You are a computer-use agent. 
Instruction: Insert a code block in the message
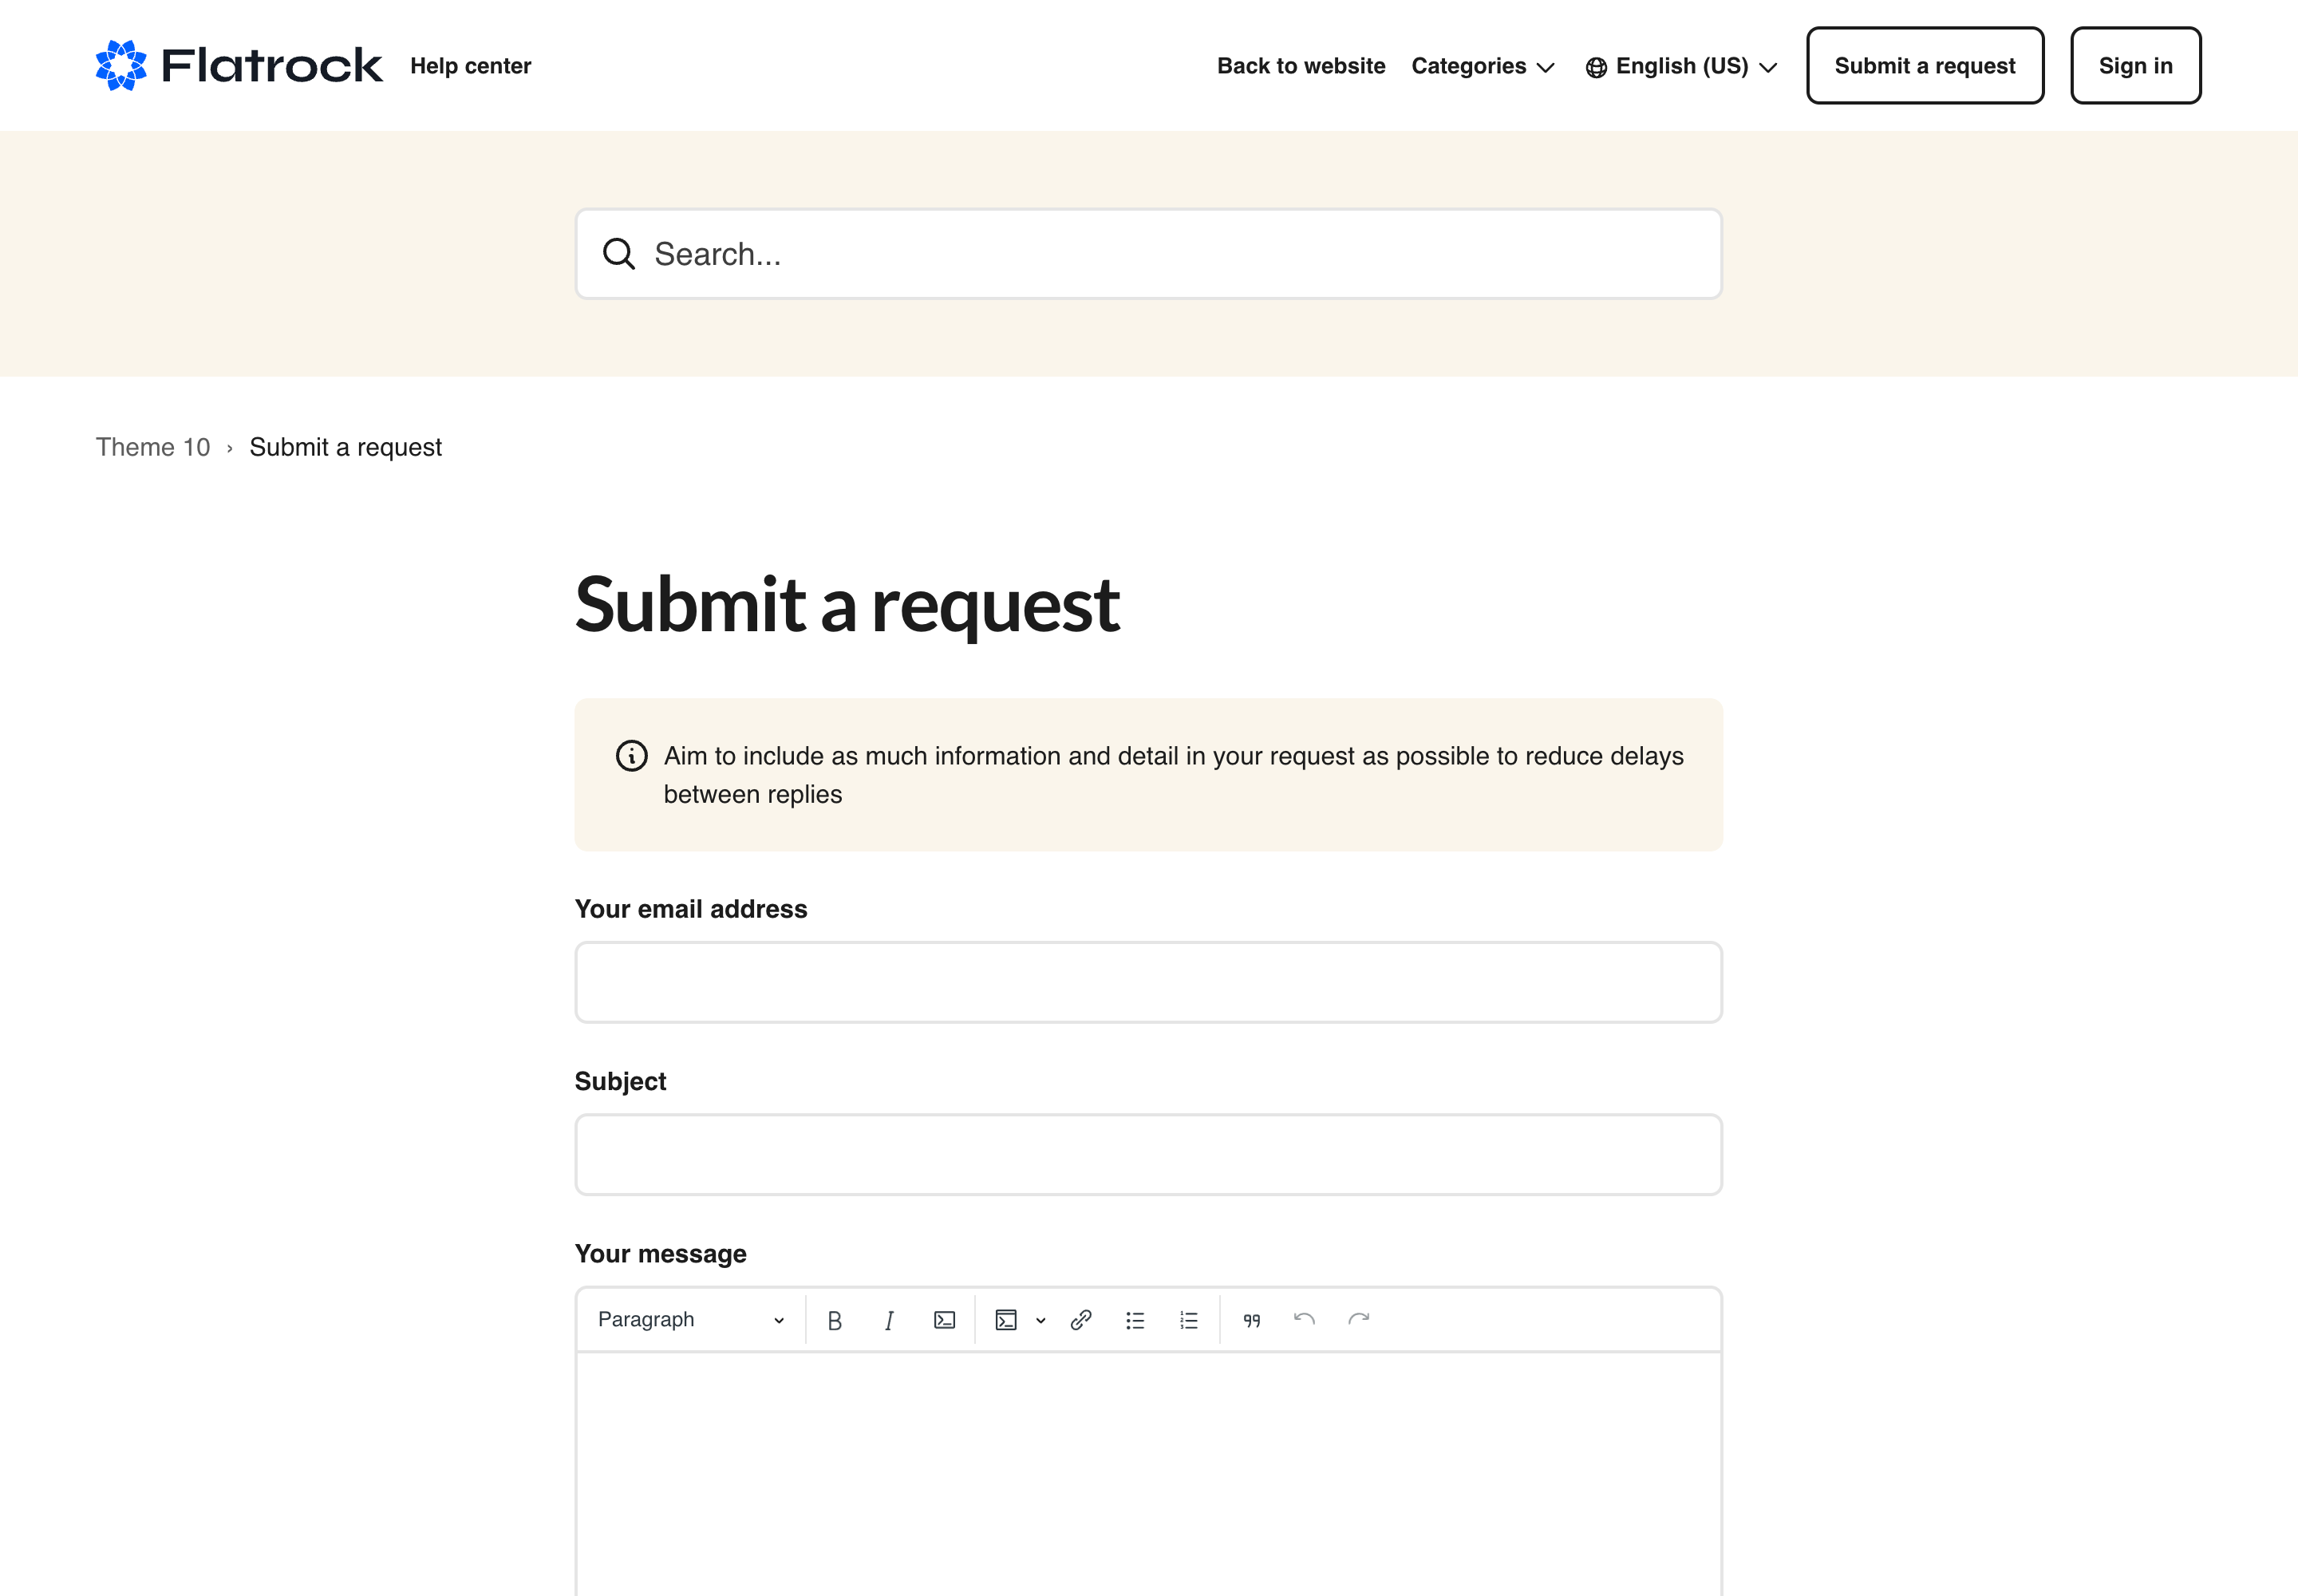1006,1321
